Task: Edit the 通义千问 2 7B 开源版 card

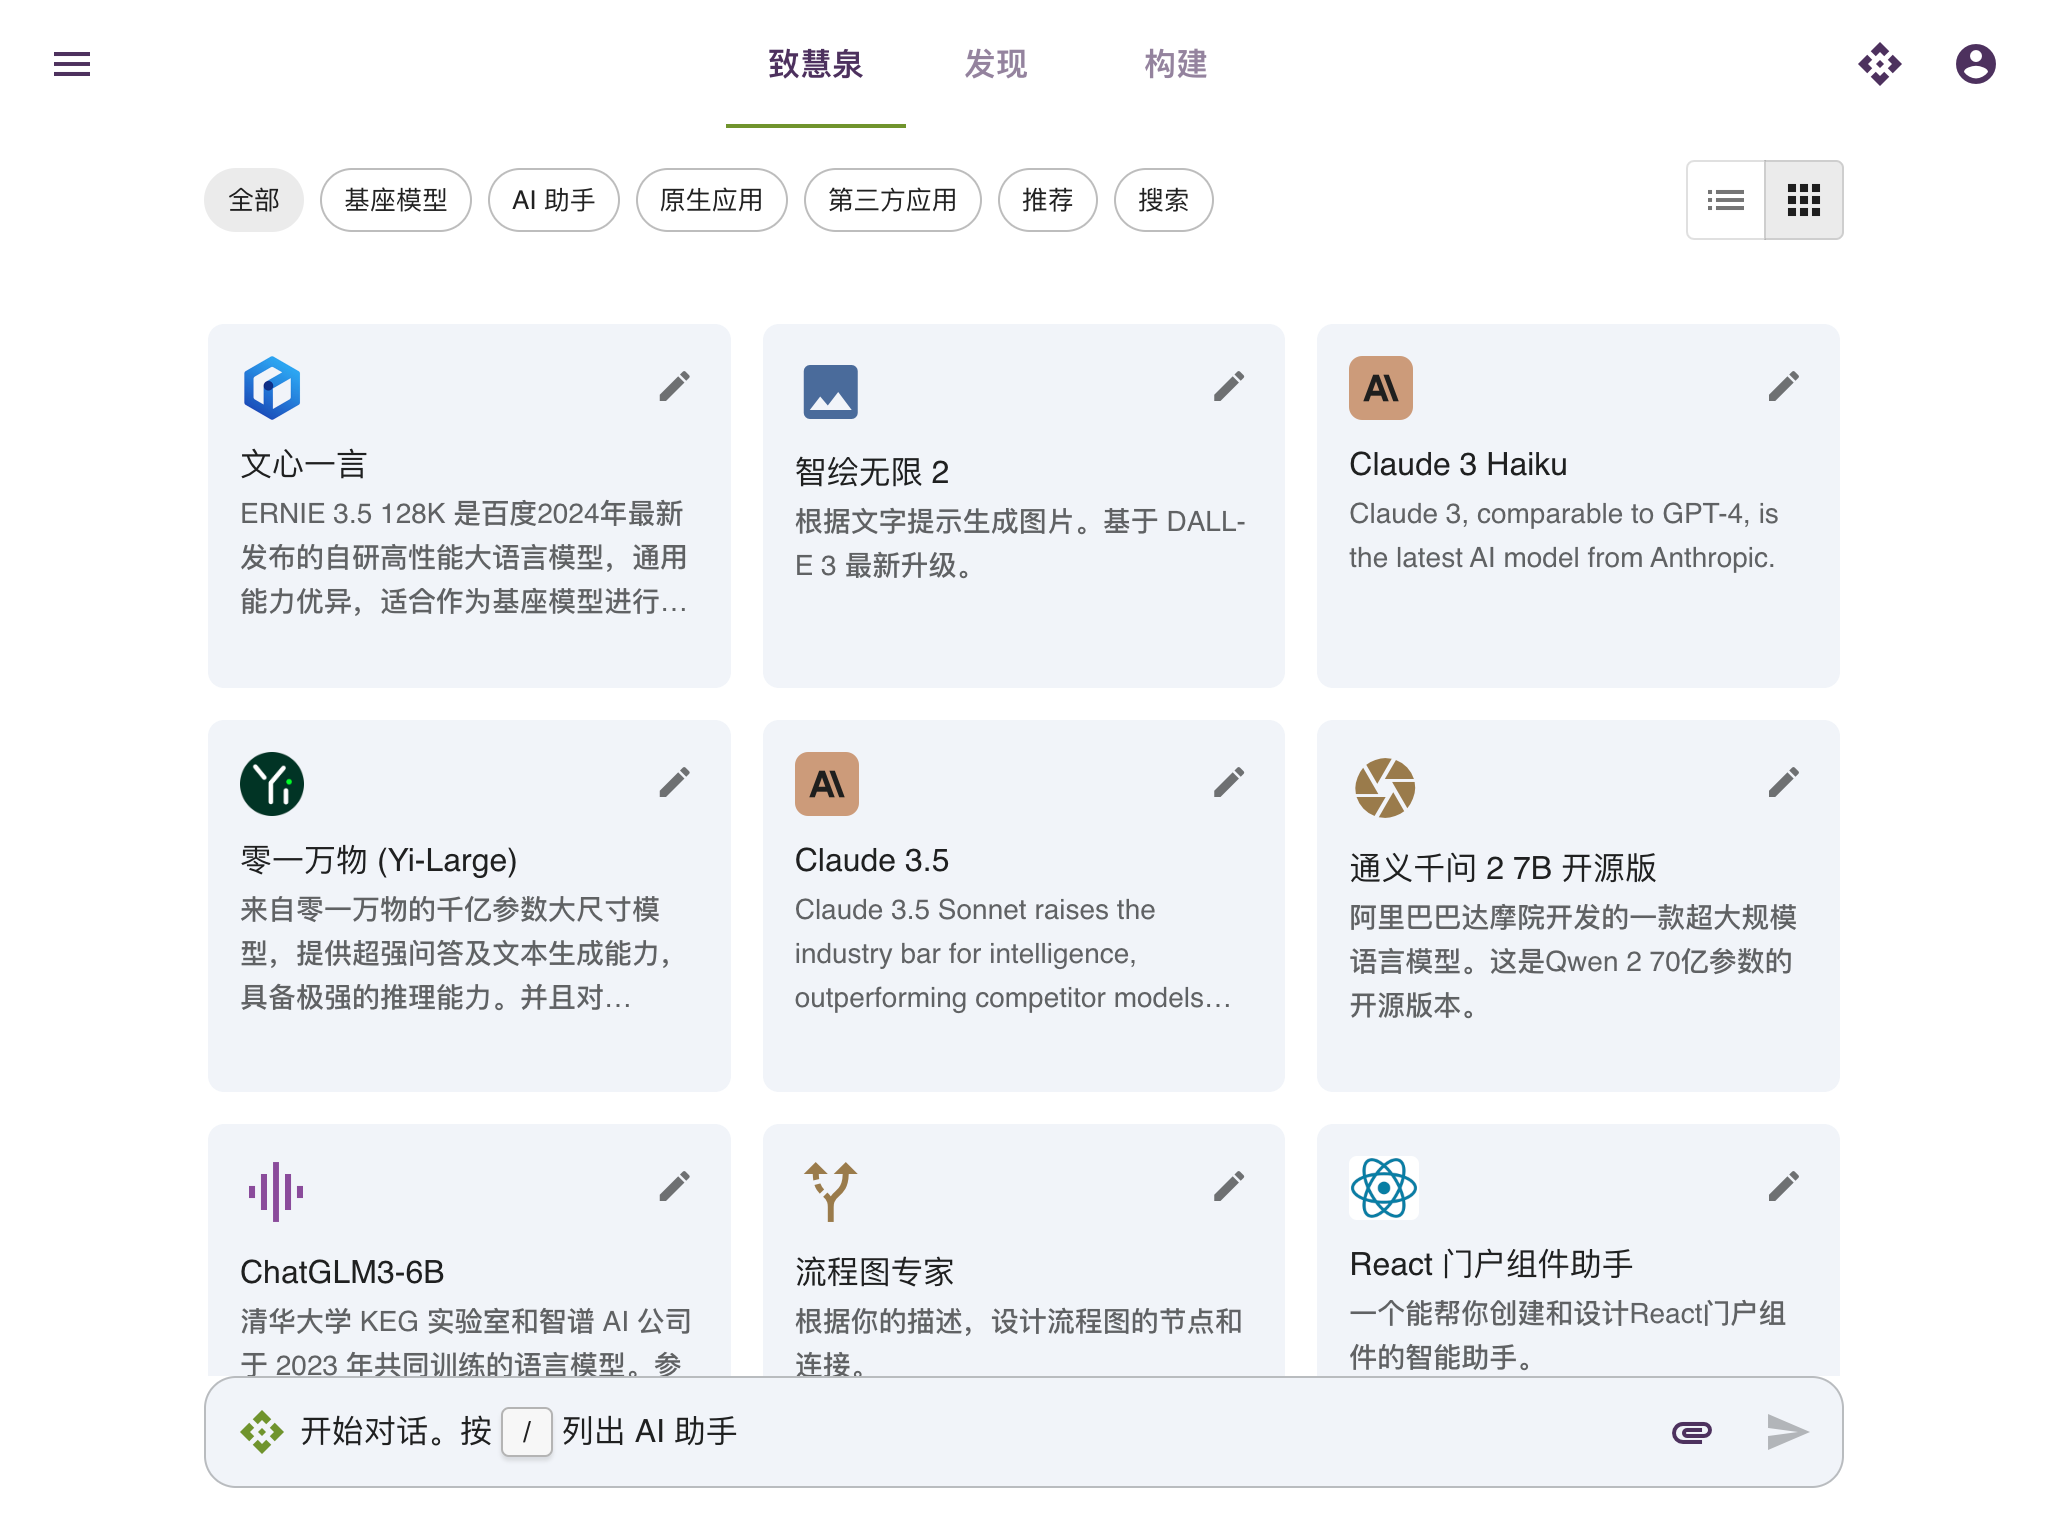Action: (x=1784, y=782)
